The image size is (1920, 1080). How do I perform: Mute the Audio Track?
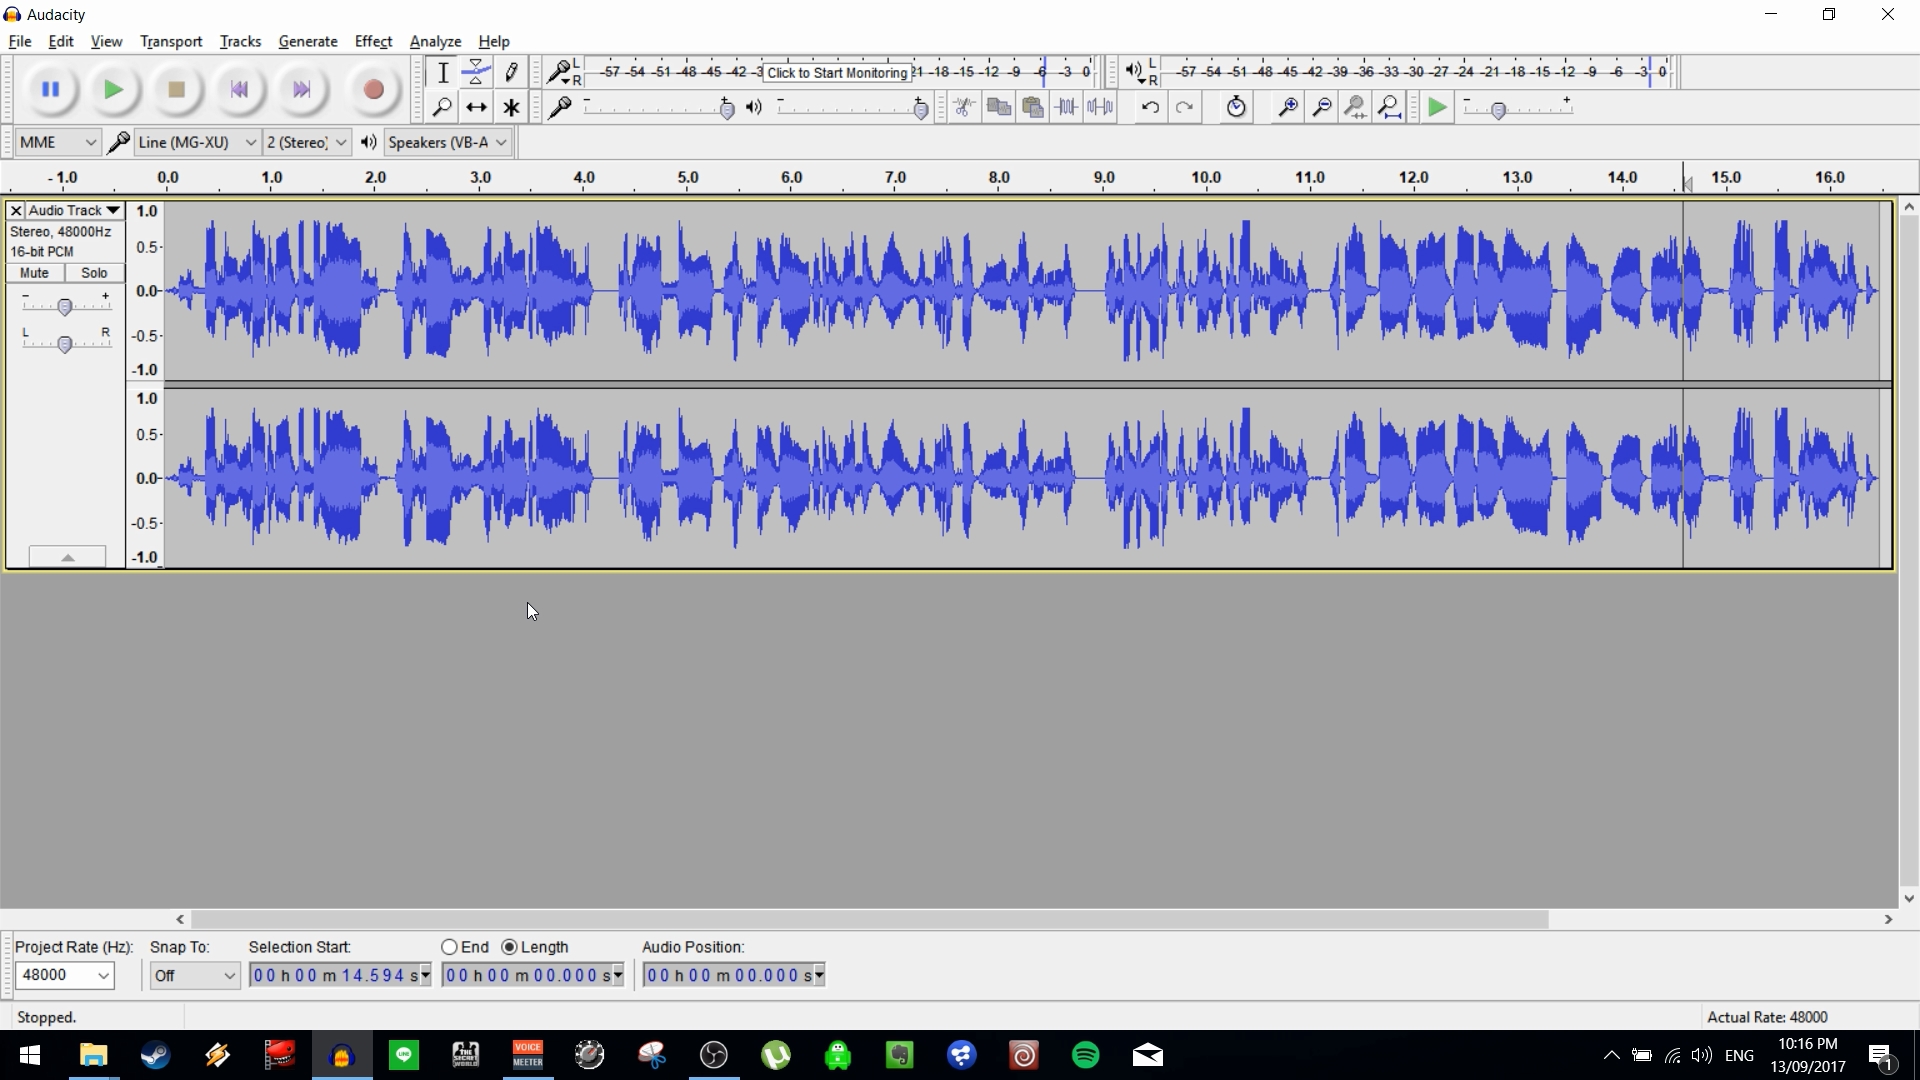(35, 273)
